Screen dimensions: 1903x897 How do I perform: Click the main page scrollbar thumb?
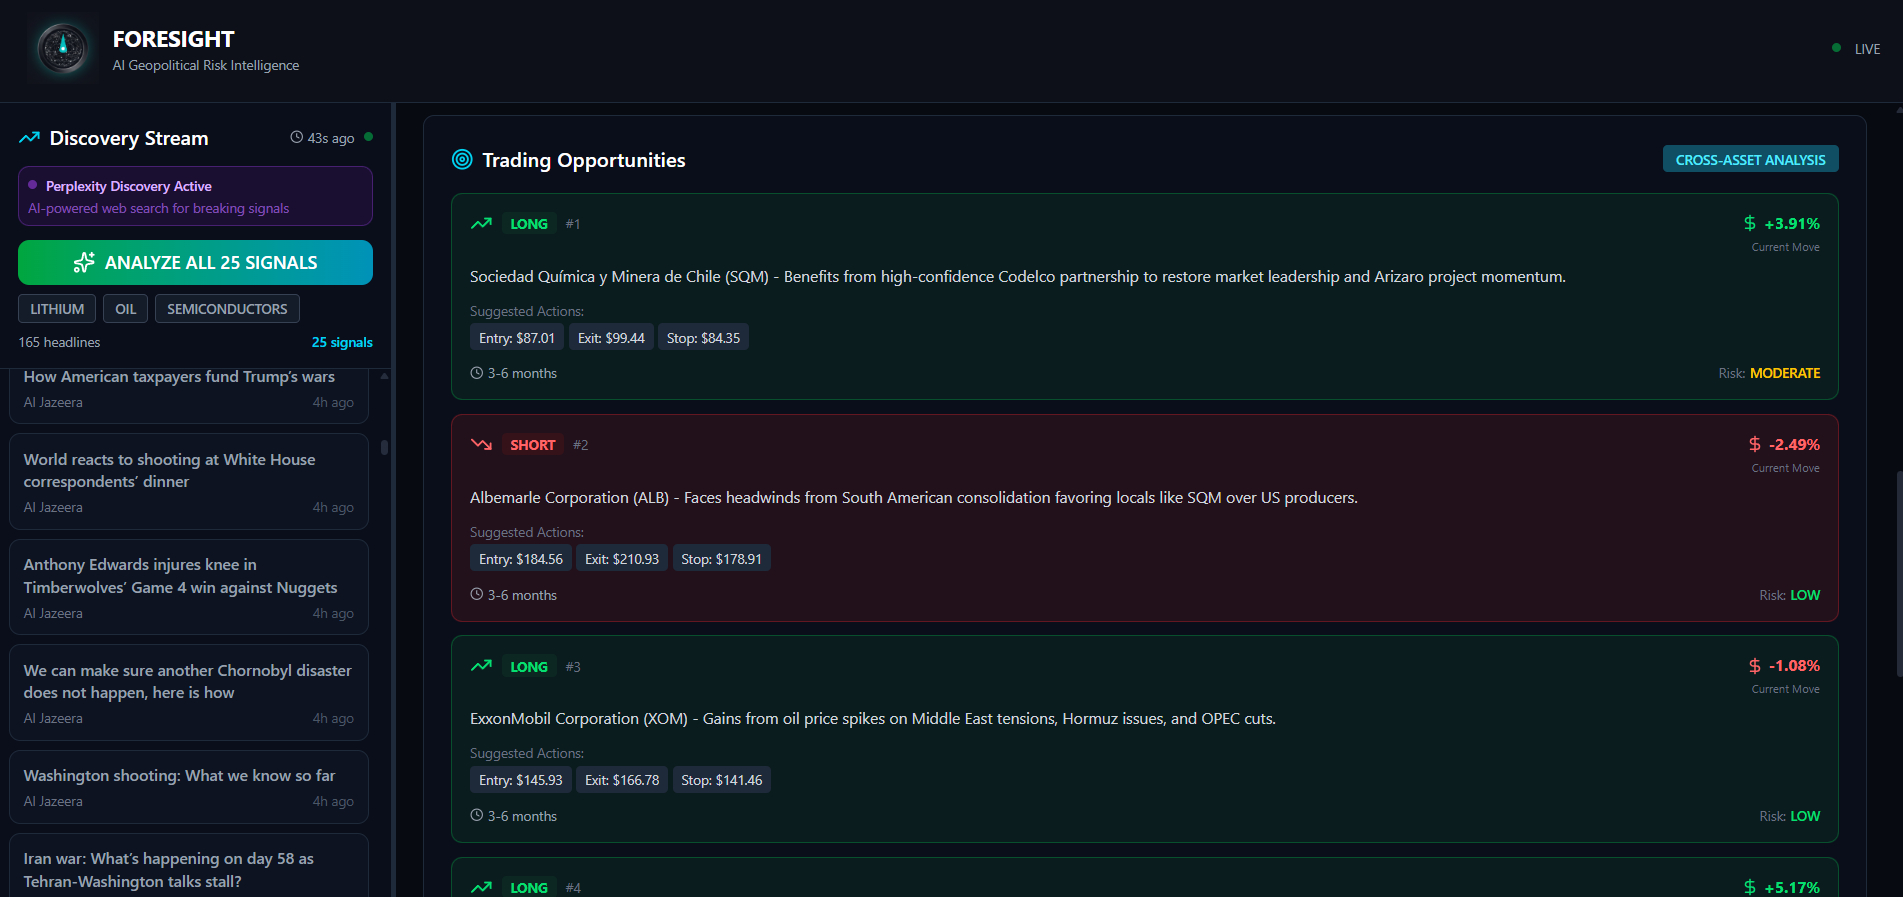(1899, 575)
